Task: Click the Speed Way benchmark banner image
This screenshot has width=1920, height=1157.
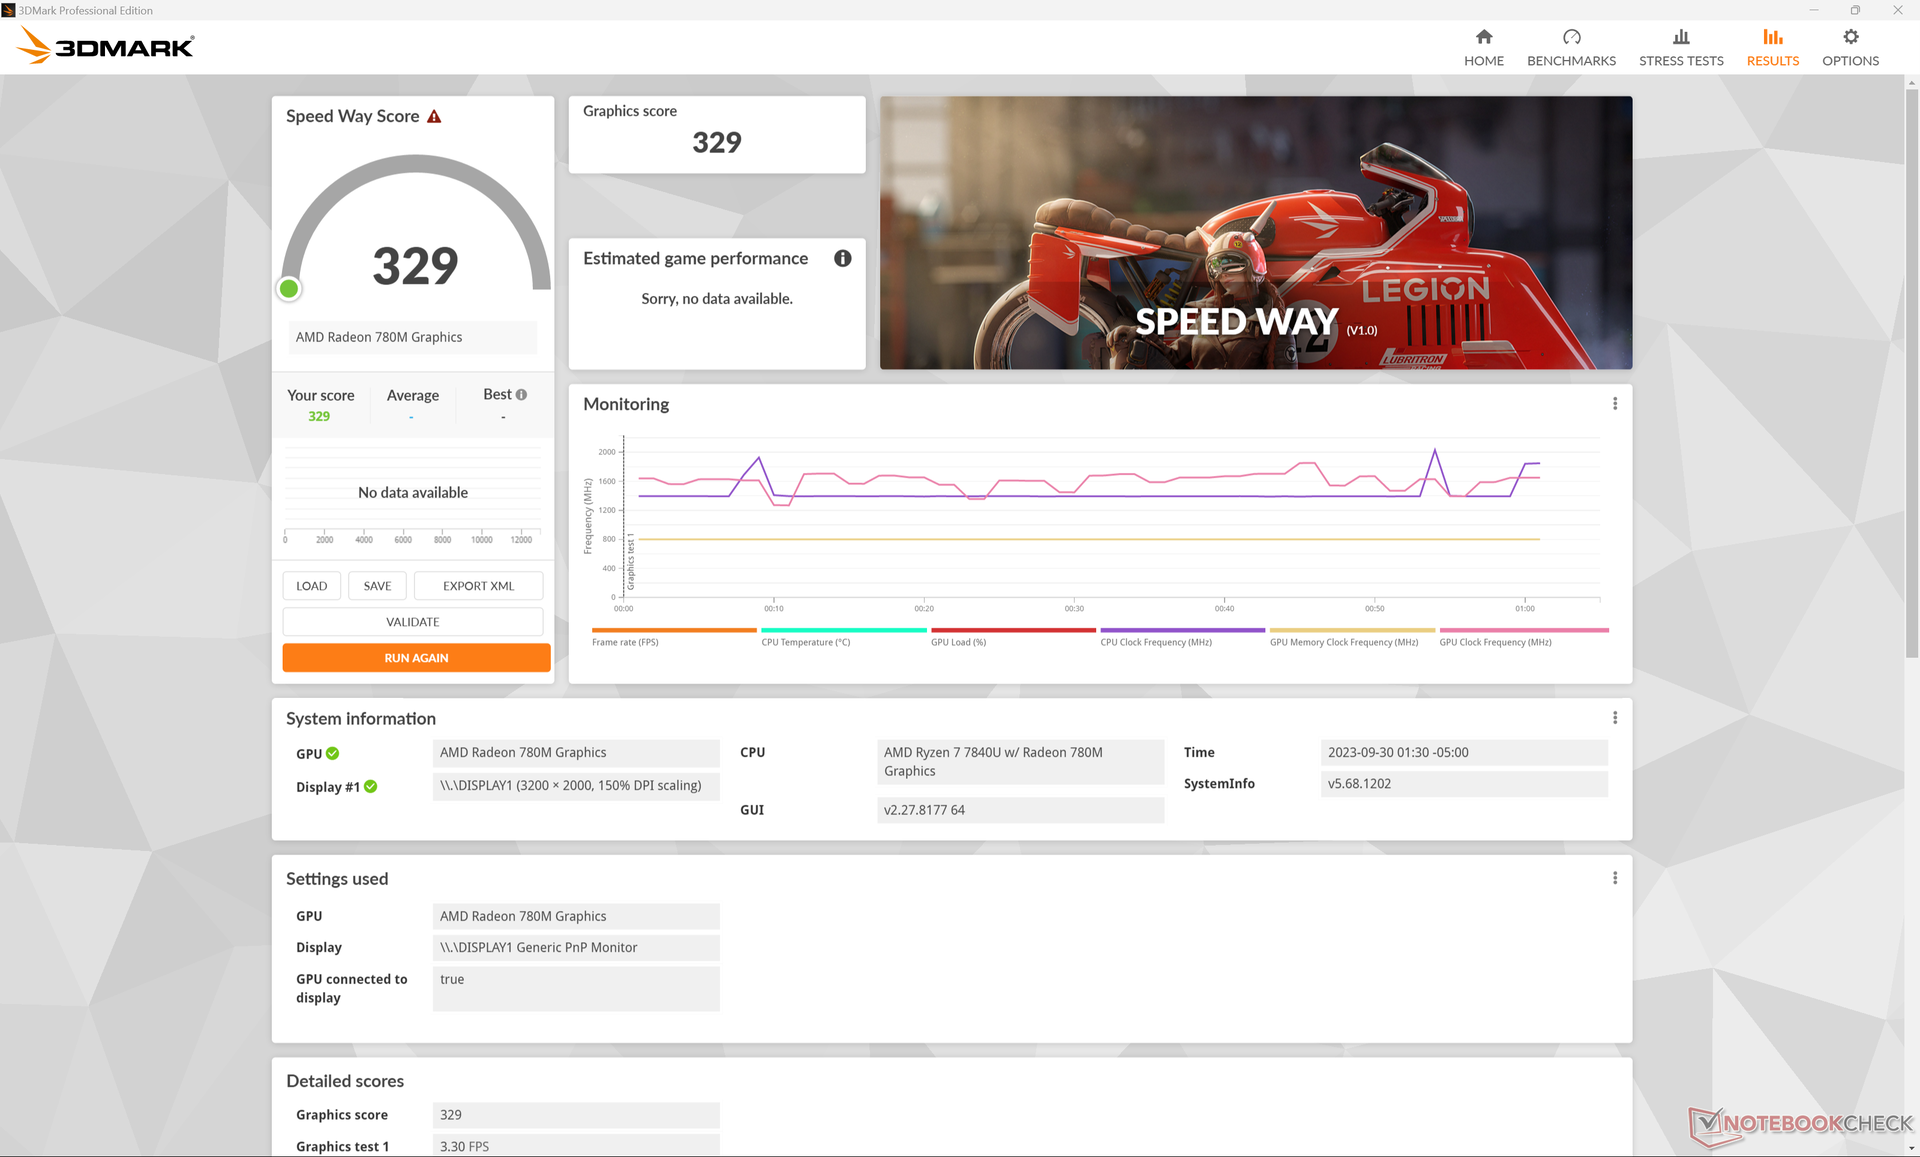Action: click(1255, 233)
